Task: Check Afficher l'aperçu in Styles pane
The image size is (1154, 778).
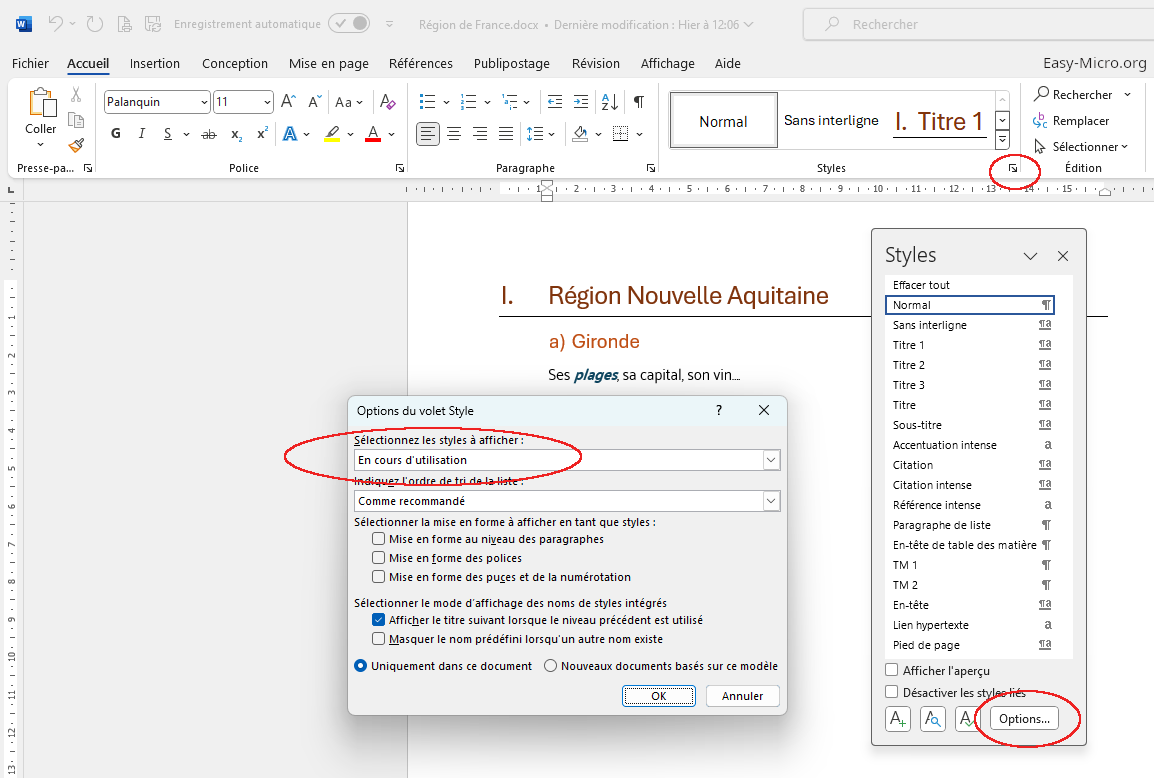Action: (x=891, y=670)
